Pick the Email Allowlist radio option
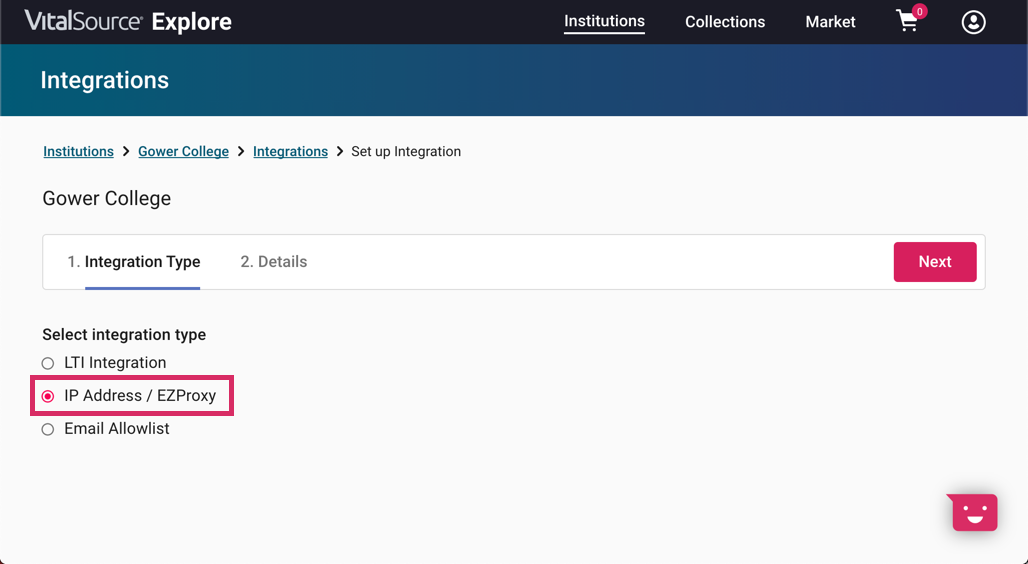This screenshot has width=1028, height=564. click(x=48, y=429)
